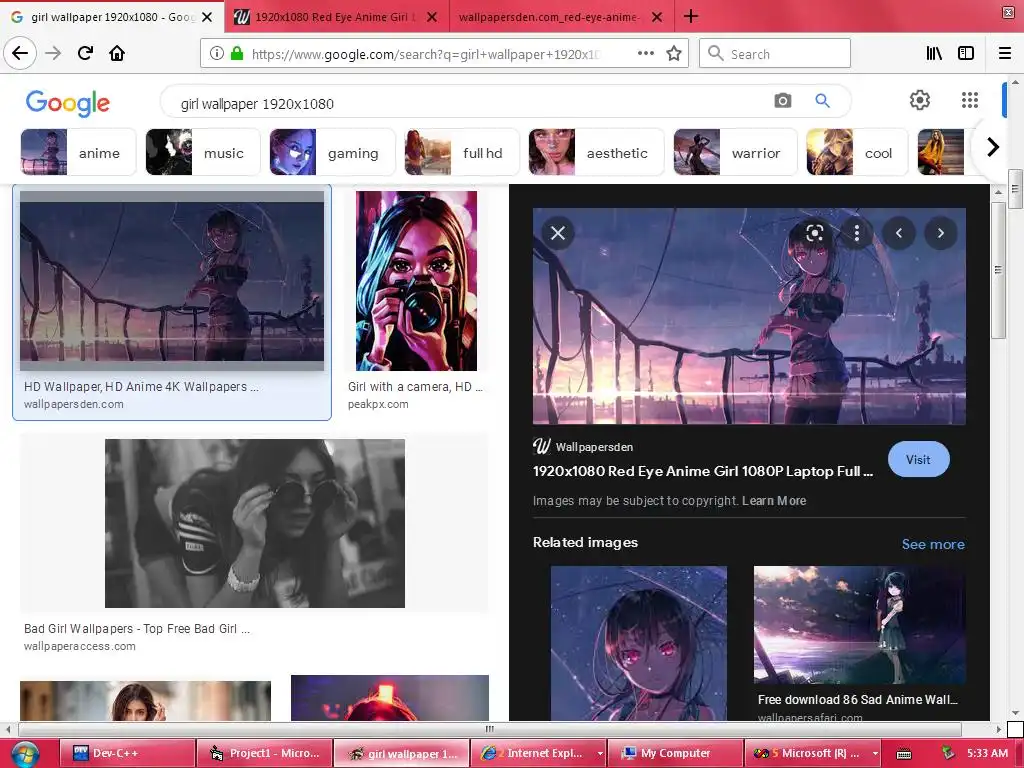This screenshot has height=768, width=1024.
Task: Open the on-screen keyboard tray icon
Action: click(904, 754)
